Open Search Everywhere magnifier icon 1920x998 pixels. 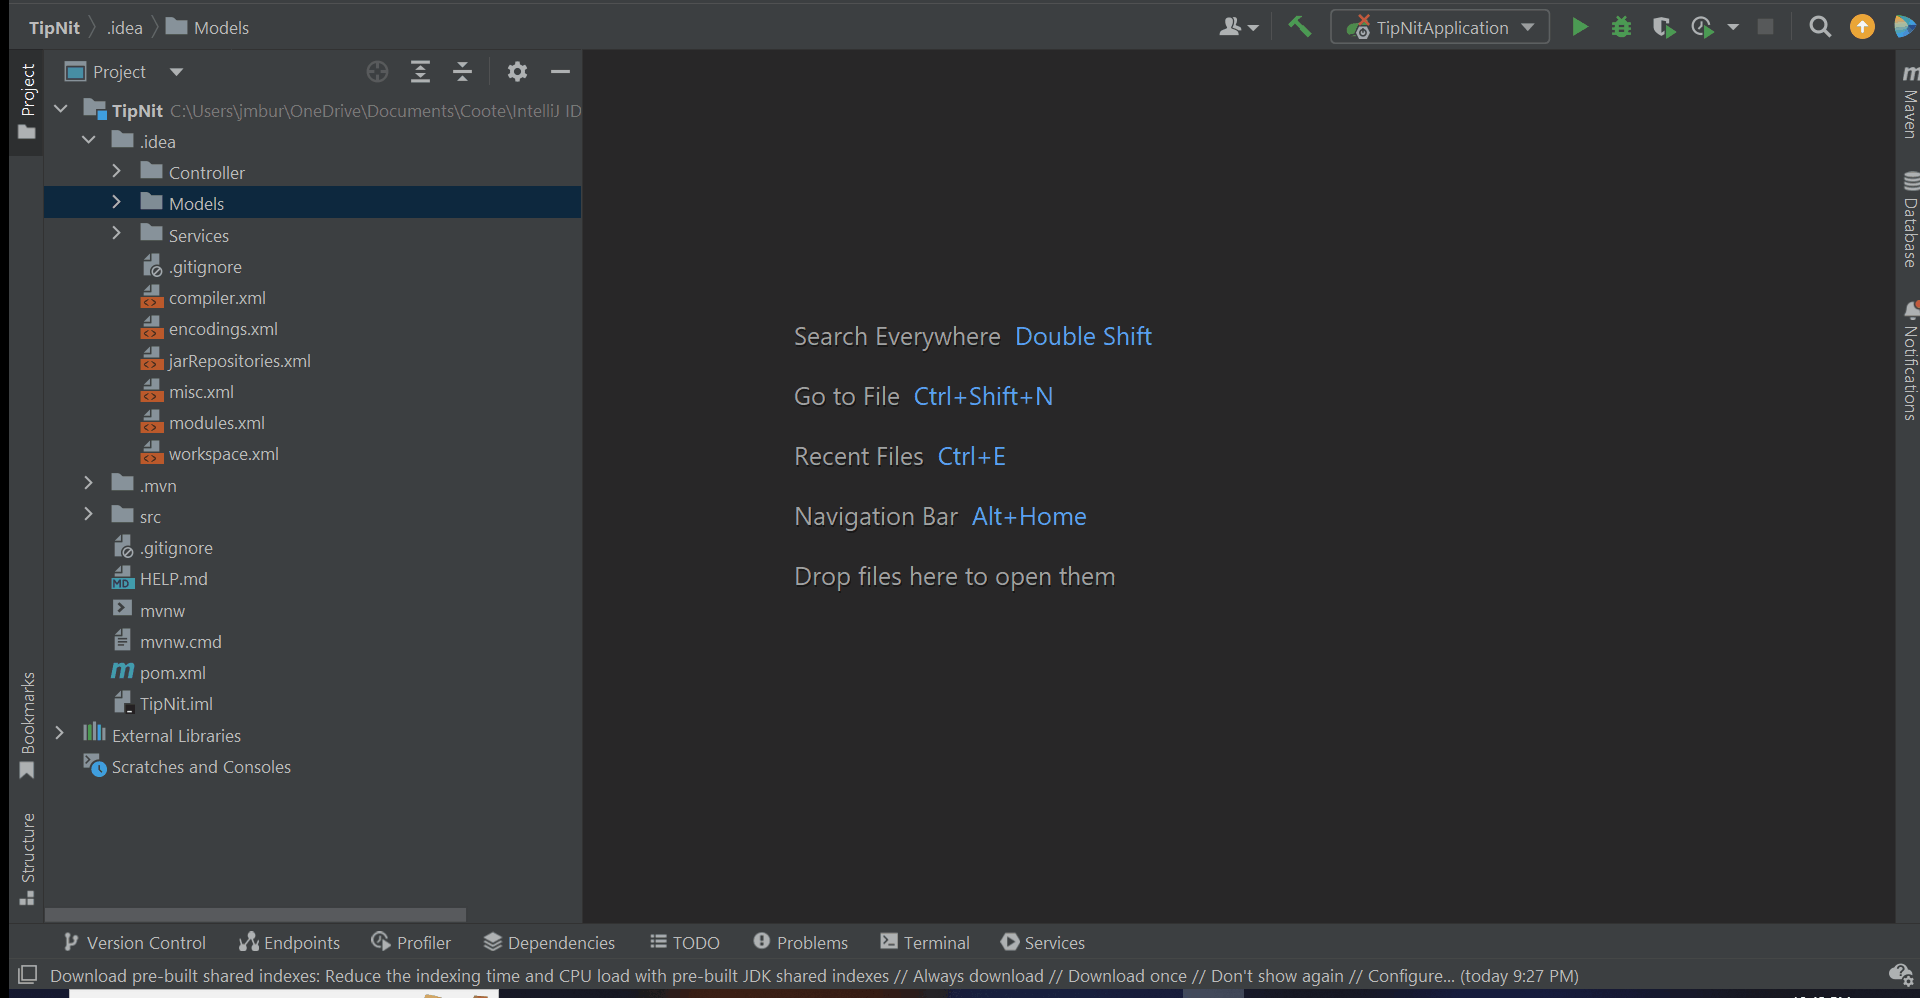1820,27
